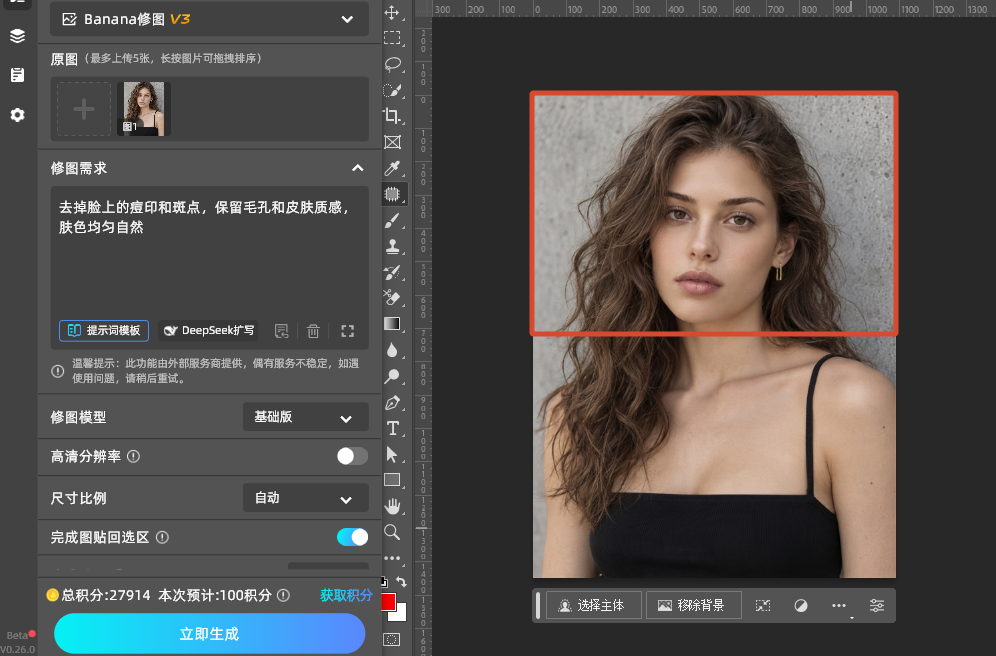Screen dimensions: 996x656
Task: Click the 立即生成 button
Action: coord(210,633)
